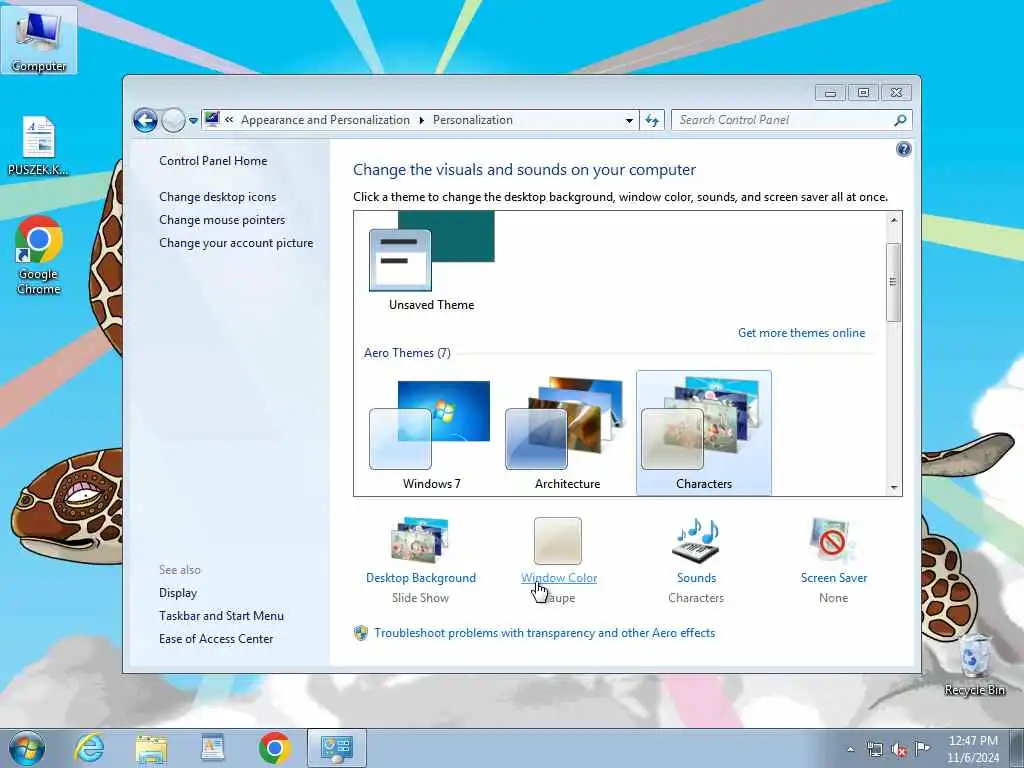
Task: Click the document app taskbar icon
Action: (x=212, y=748)
